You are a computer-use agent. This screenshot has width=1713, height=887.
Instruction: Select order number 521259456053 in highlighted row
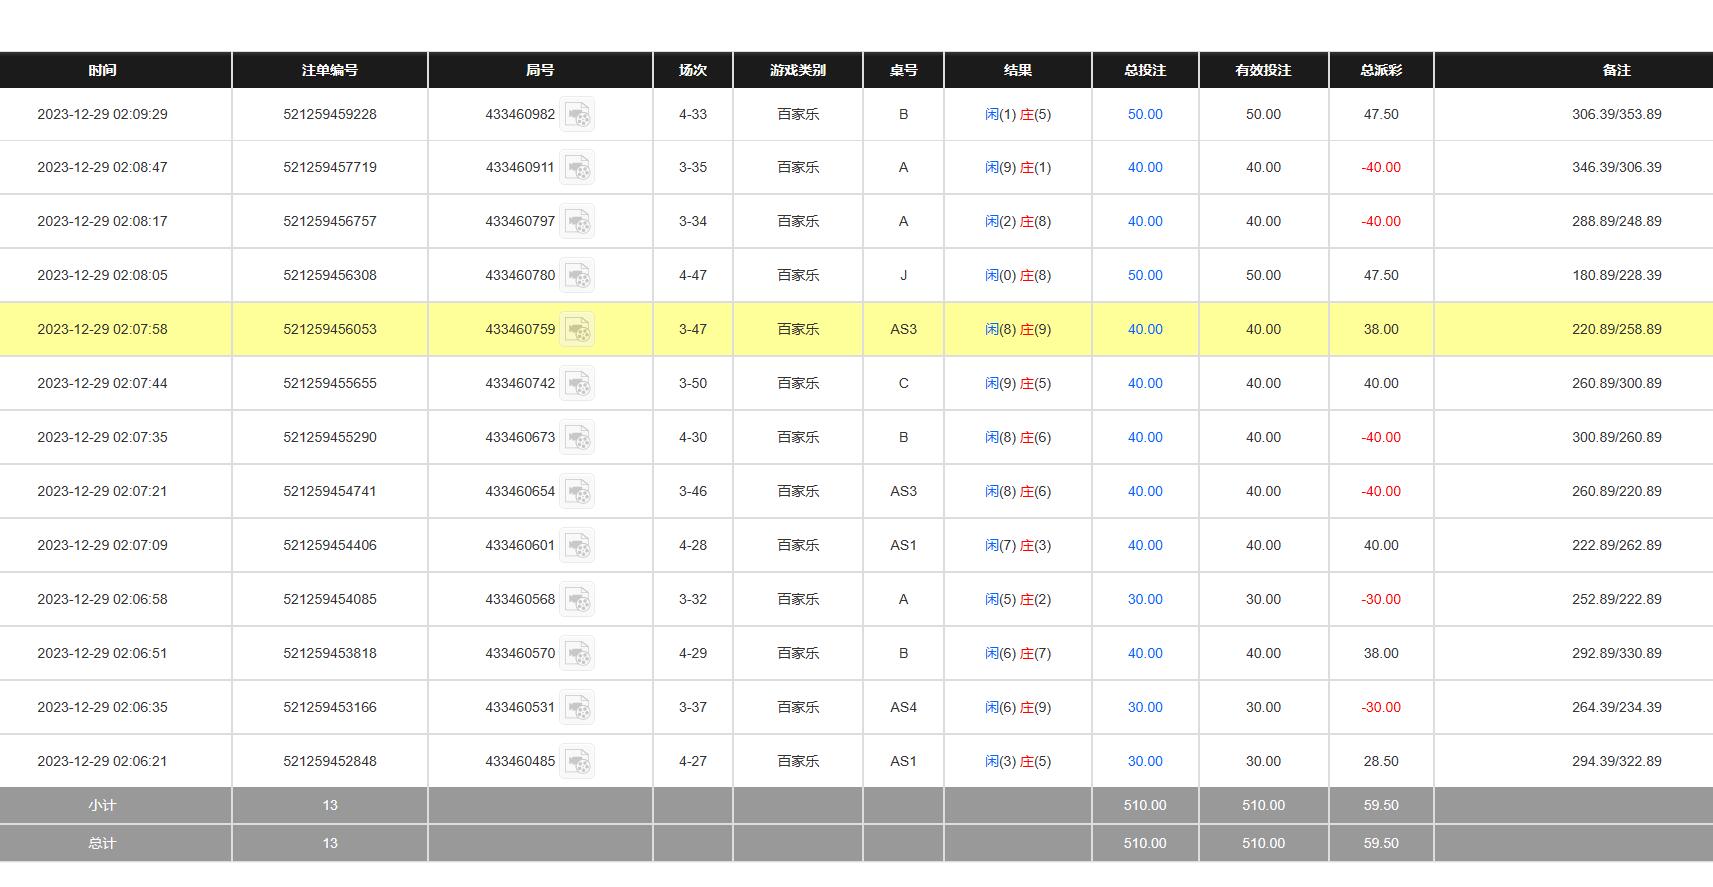coord(330,330)
